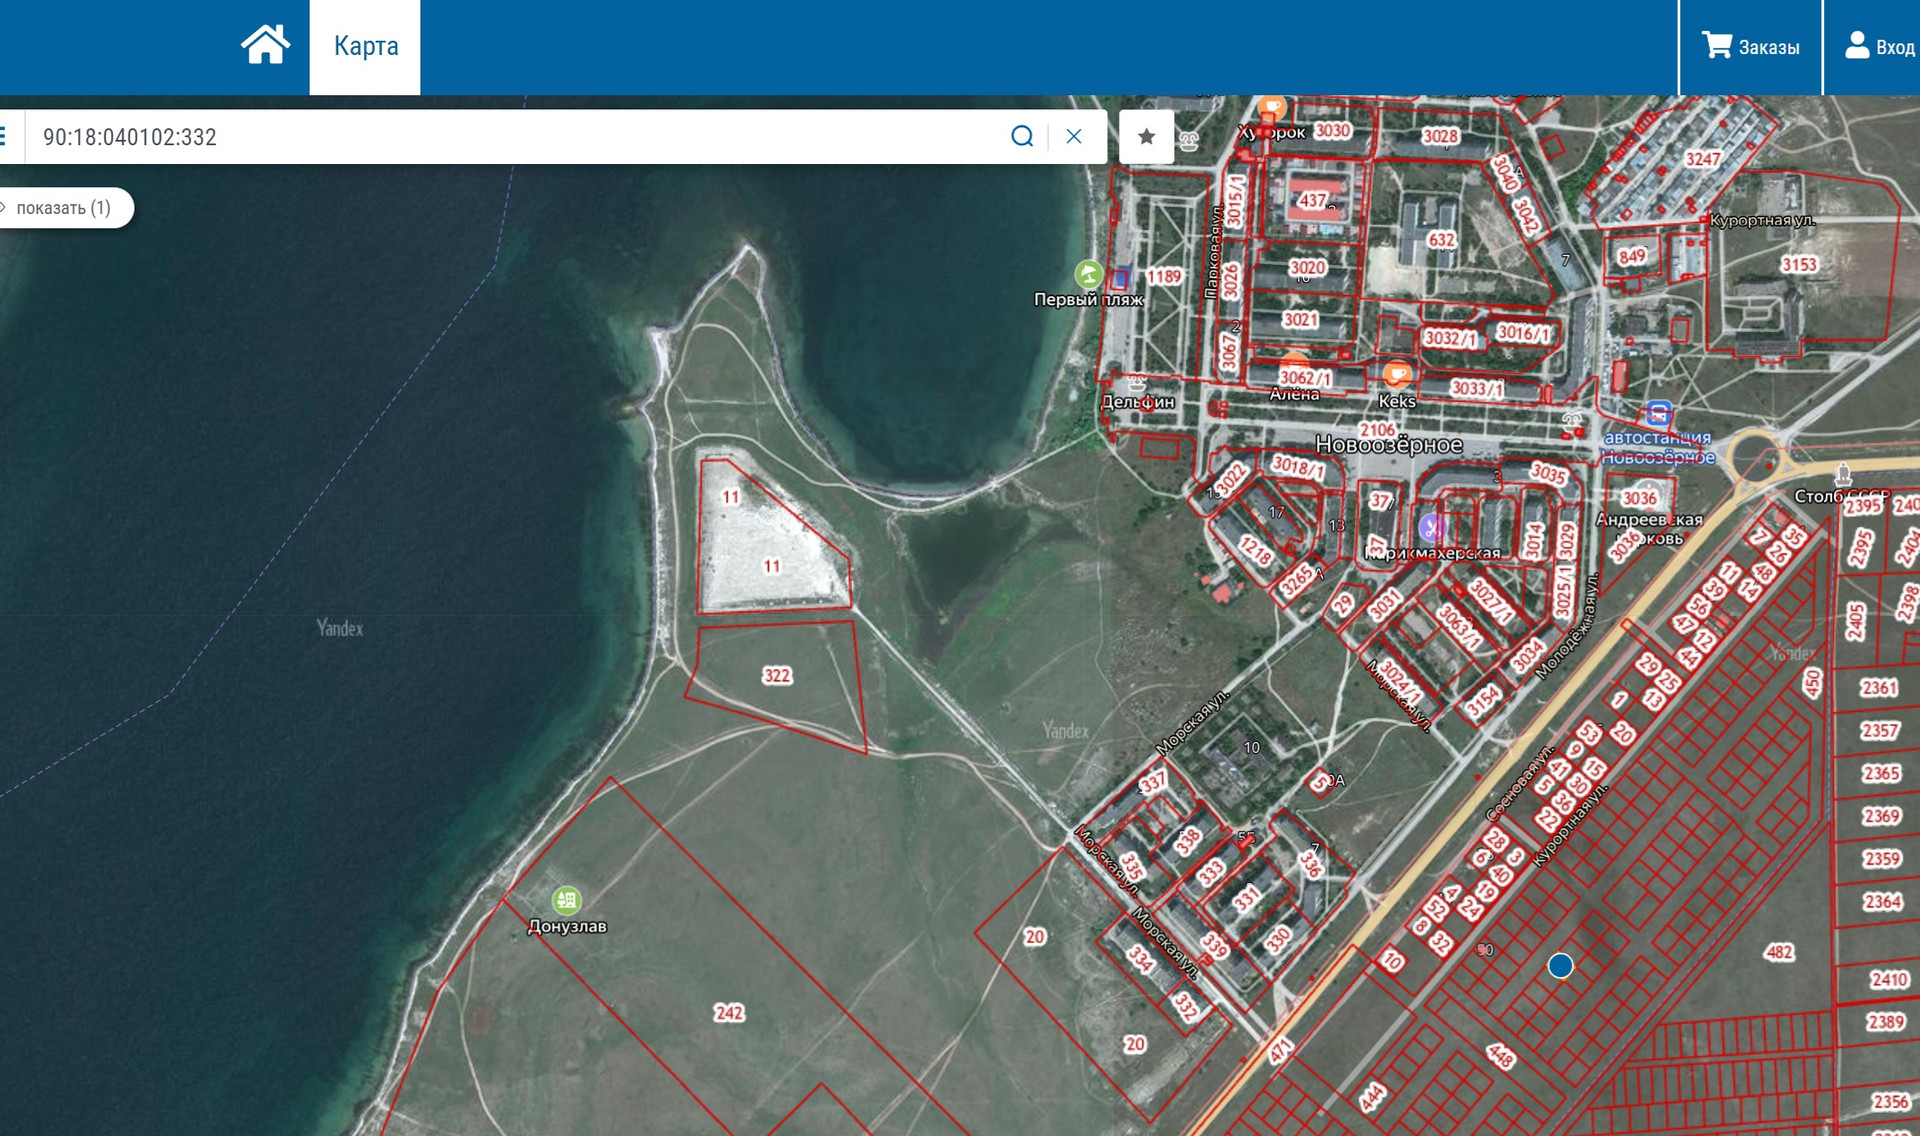Click the Донузлав green map marker
This screenshot has width=1920, height=1136.
pyautogui.click(x=566, y=900)
